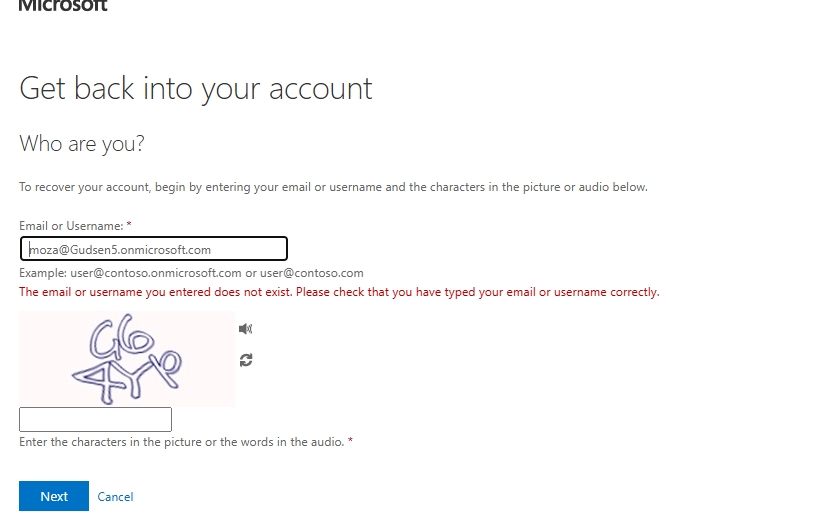Click the Cancel link
The image size is (815, 512).
point(115,497)
